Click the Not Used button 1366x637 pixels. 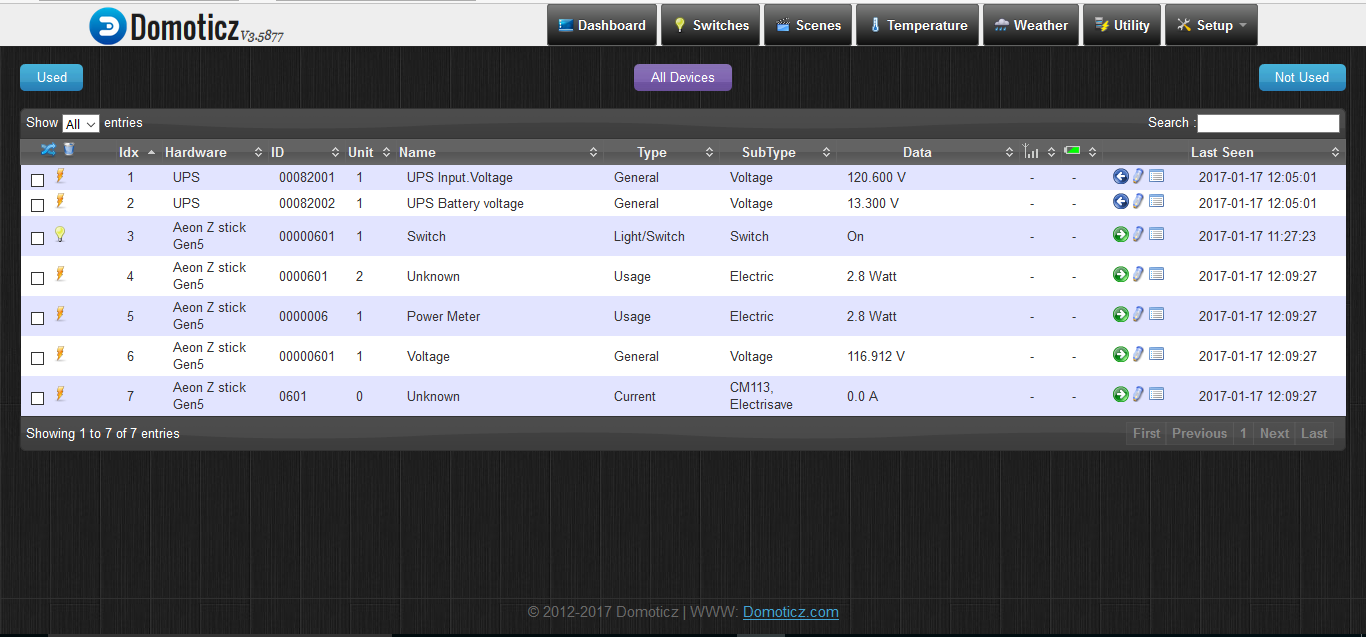coord(1302,77)
